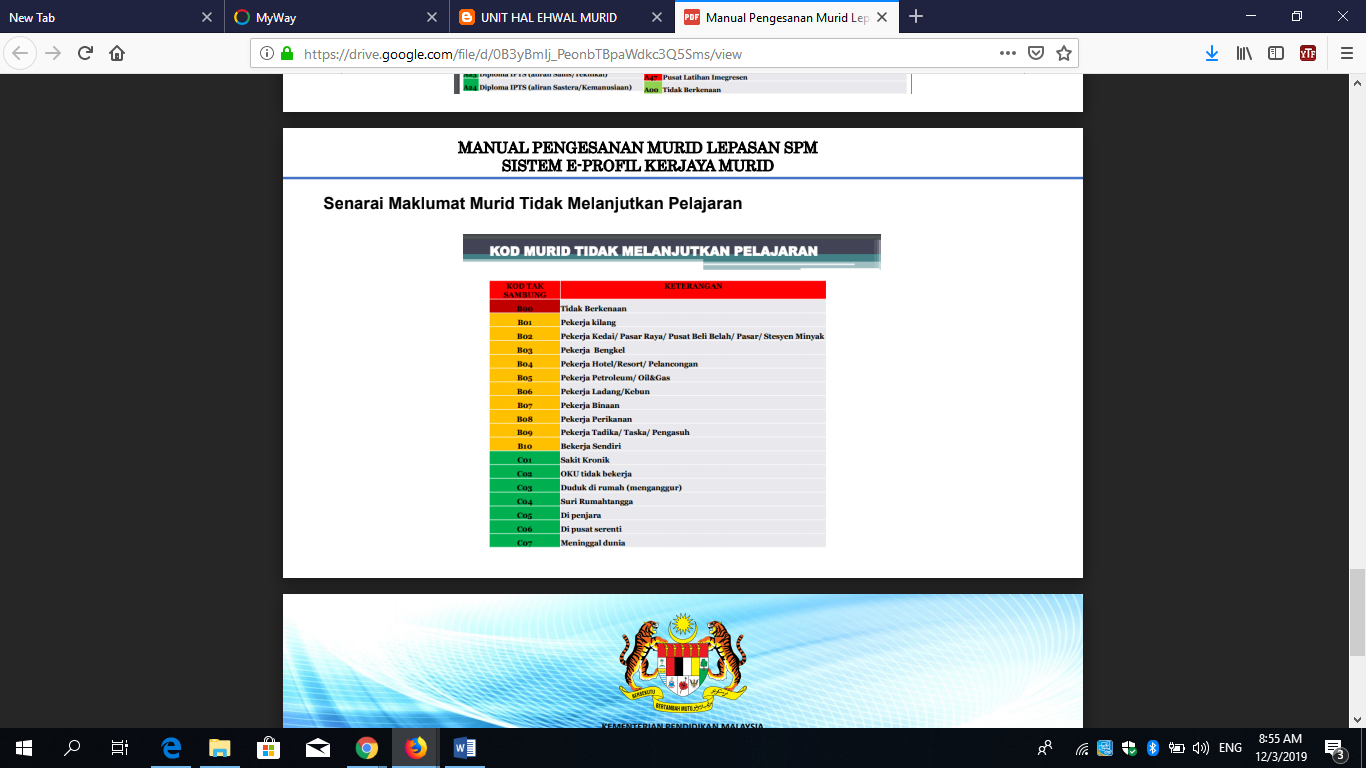This screenshot has height=768, width=1366.
Task: Show site information icon in address bar
Action: (x=267, y=54)
